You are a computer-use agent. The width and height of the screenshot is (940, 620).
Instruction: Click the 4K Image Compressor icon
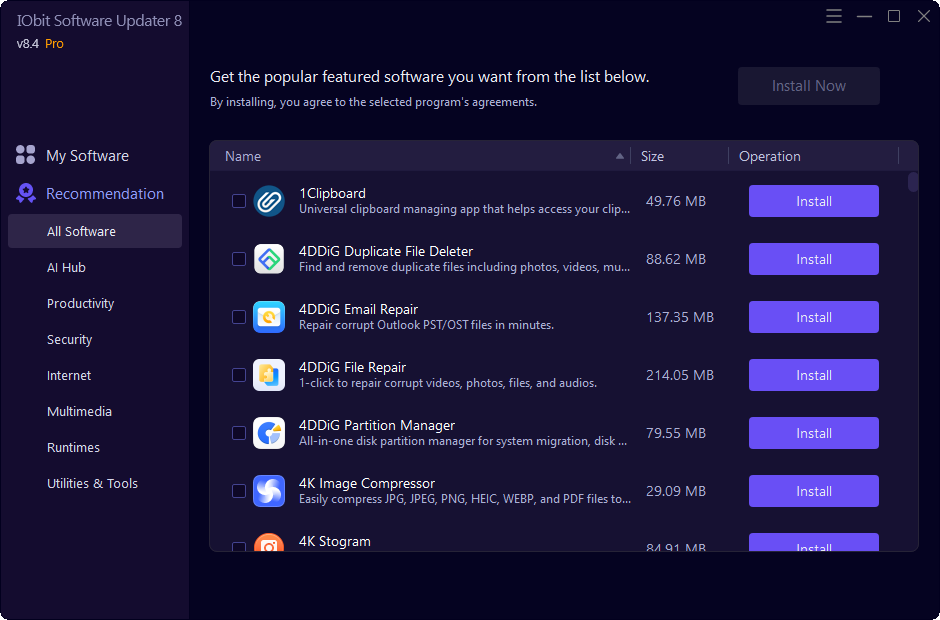point(269,491)
